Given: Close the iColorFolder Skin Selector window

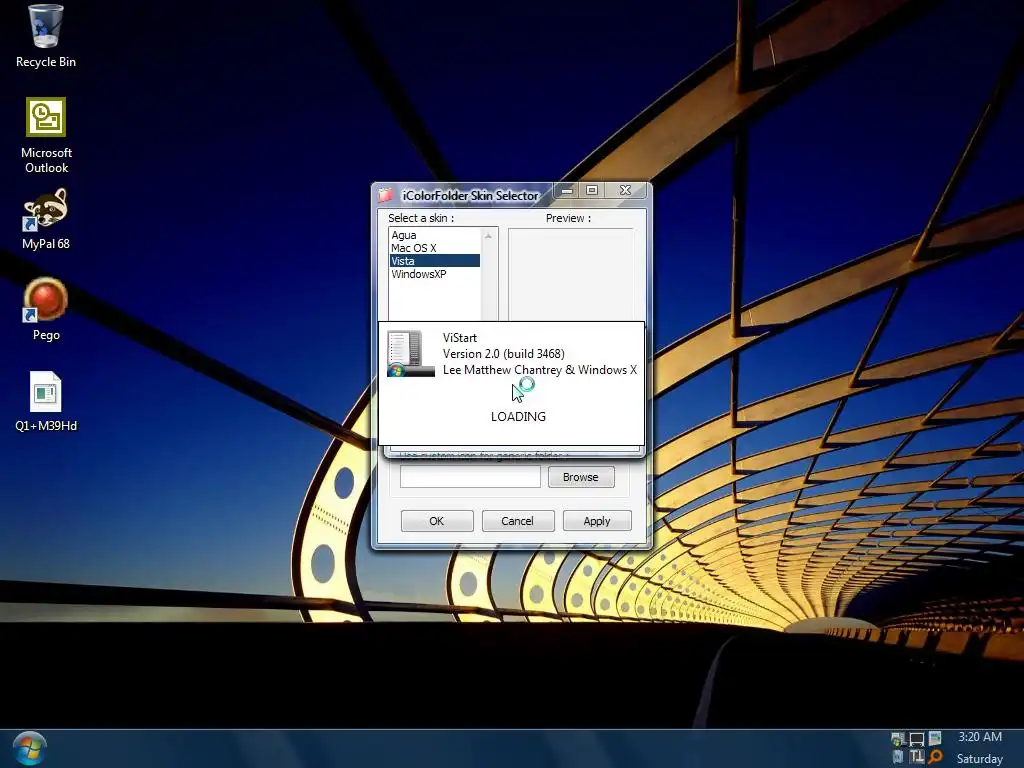Looking at the screenshot, I should (x=626, y=190).
